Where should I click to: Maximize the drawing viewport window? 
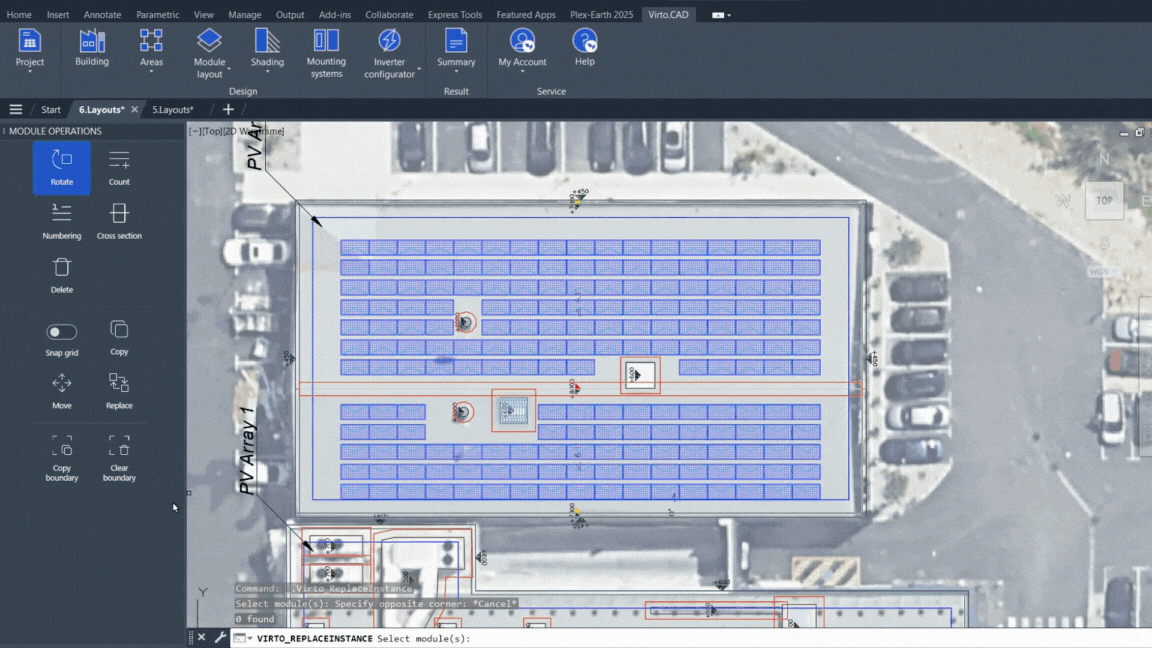pos(1139,133)
